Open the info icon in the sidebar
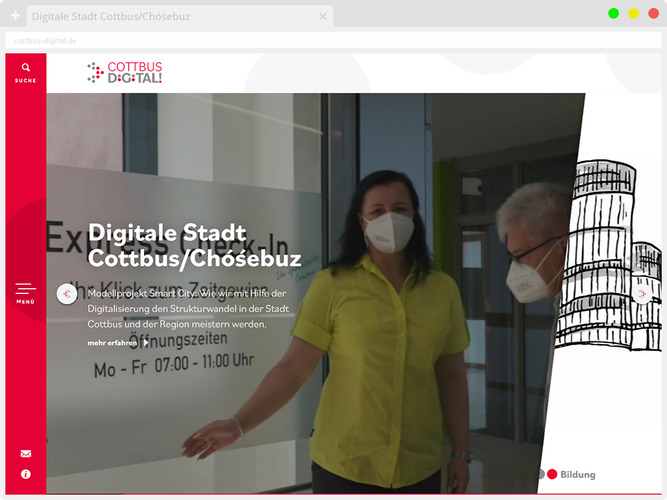 [26, 474]
